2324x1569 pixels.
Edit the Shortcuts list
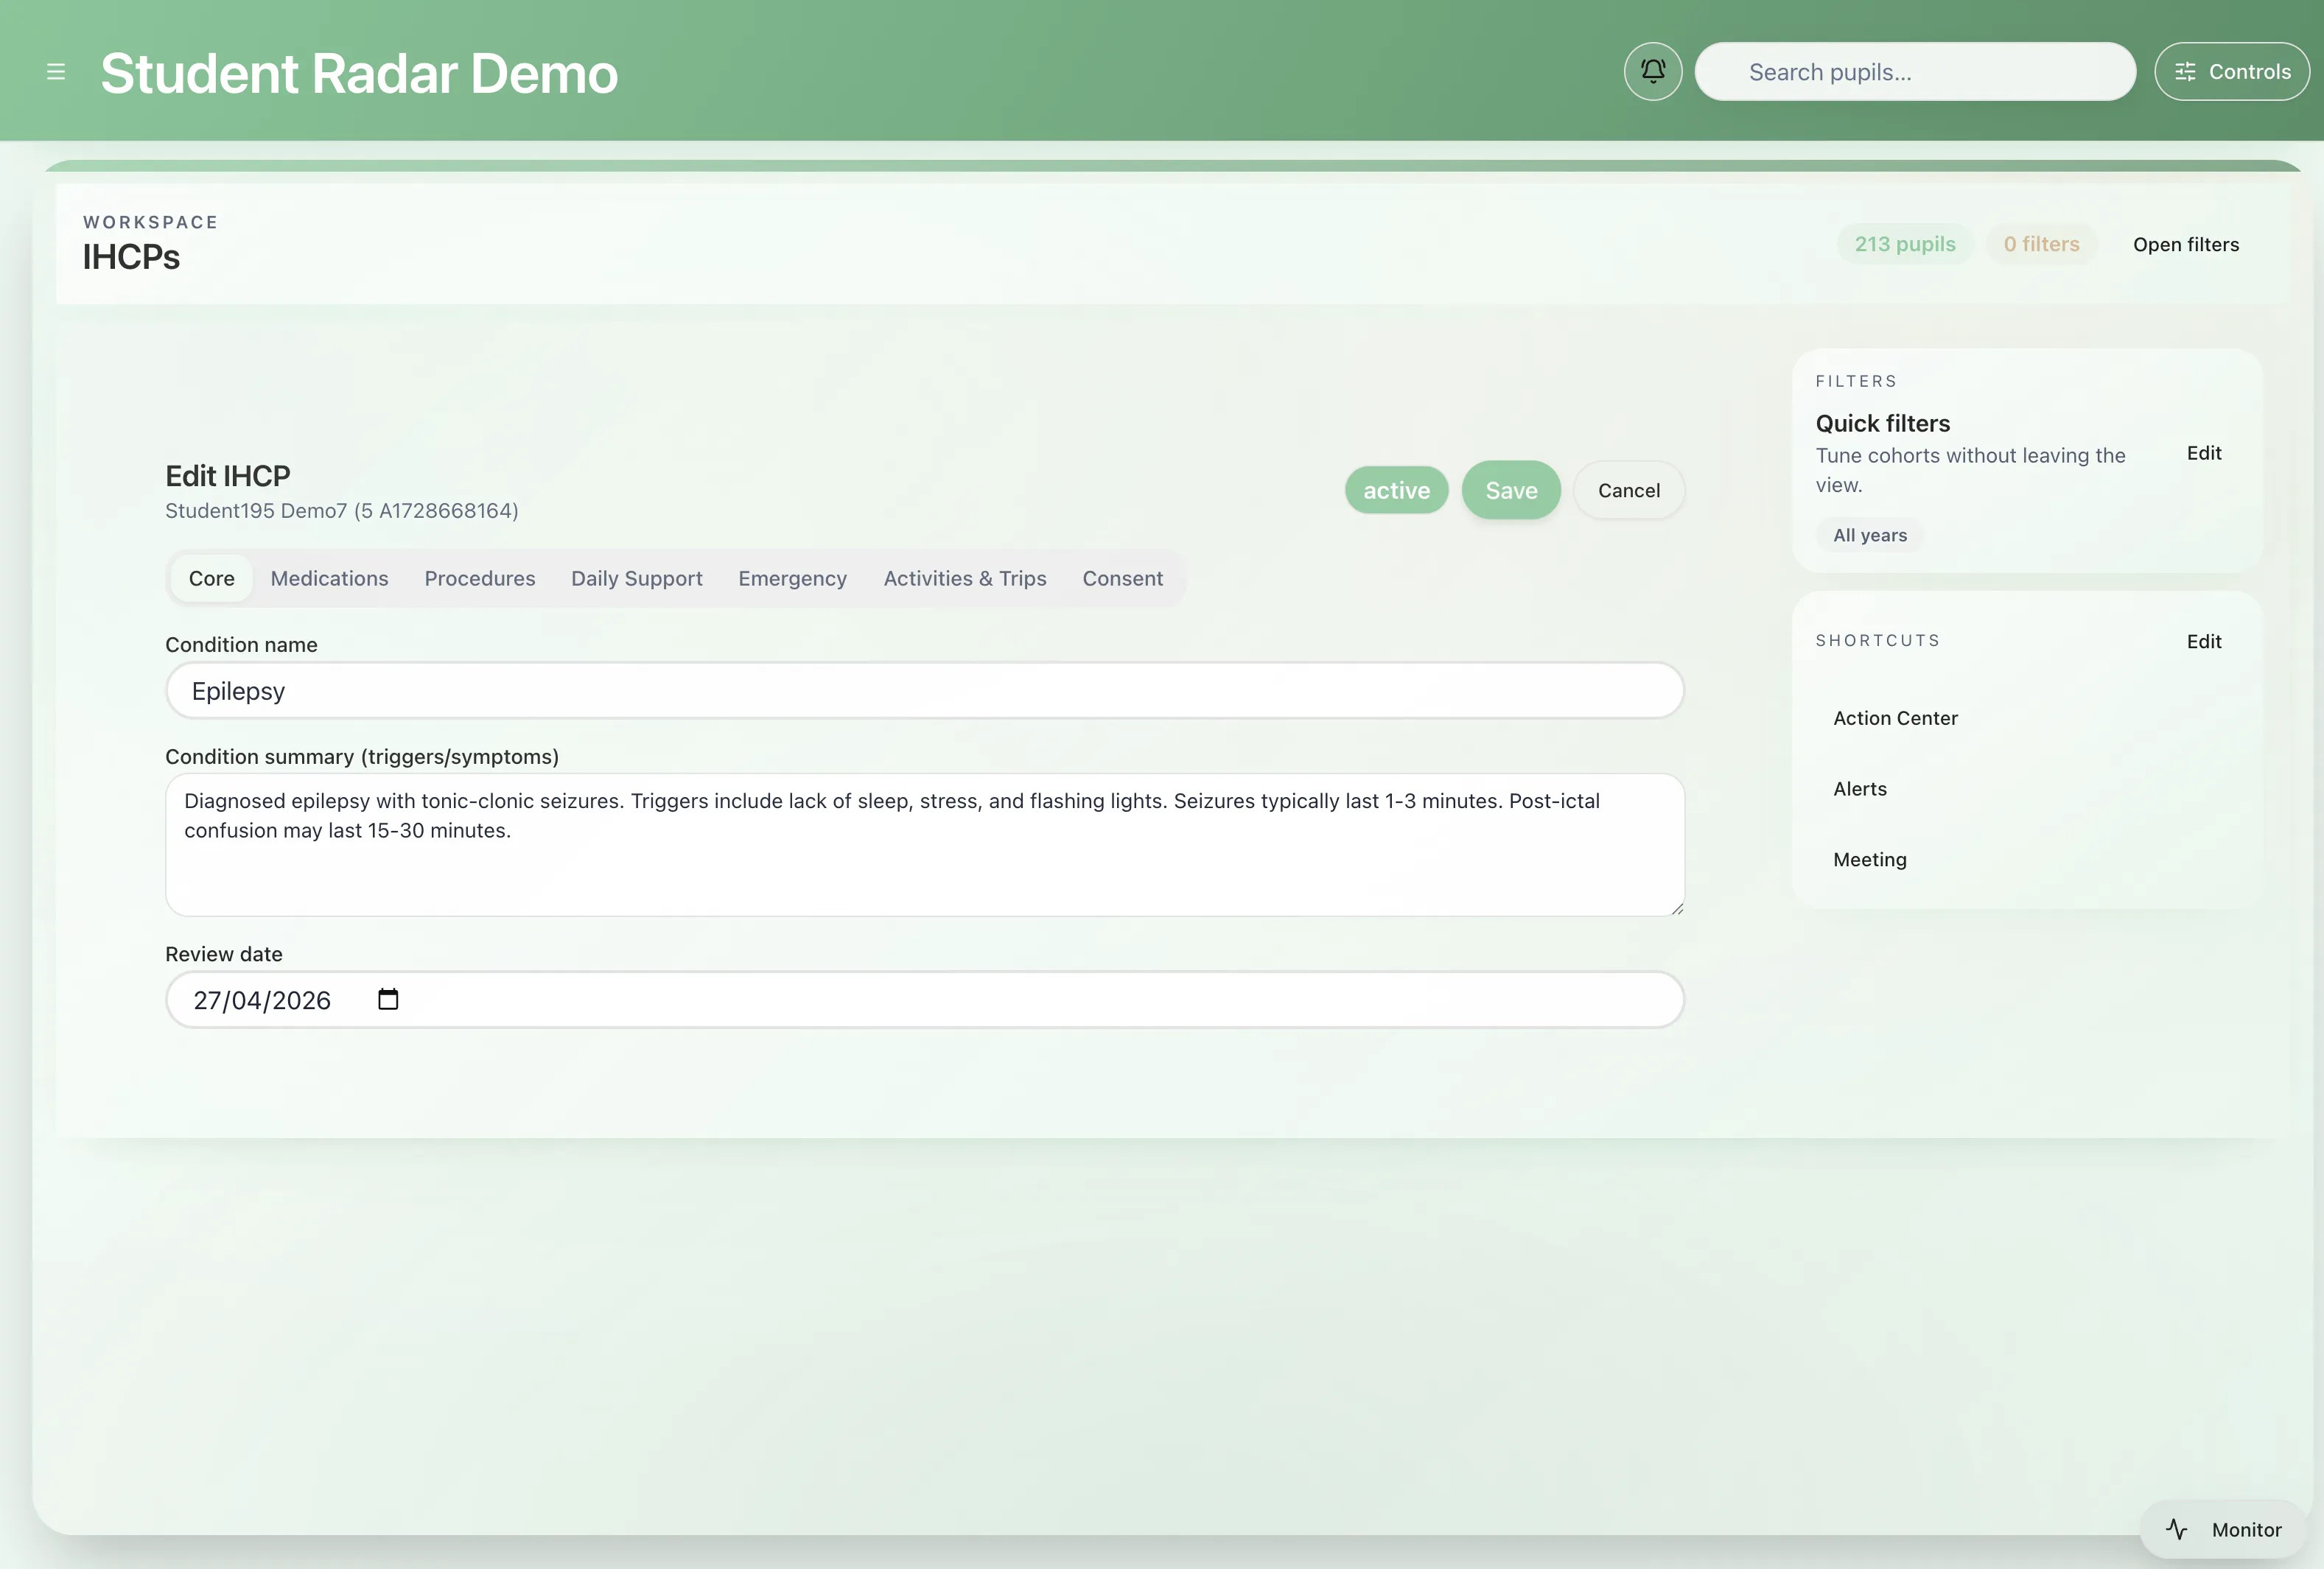coord(2203,641)
